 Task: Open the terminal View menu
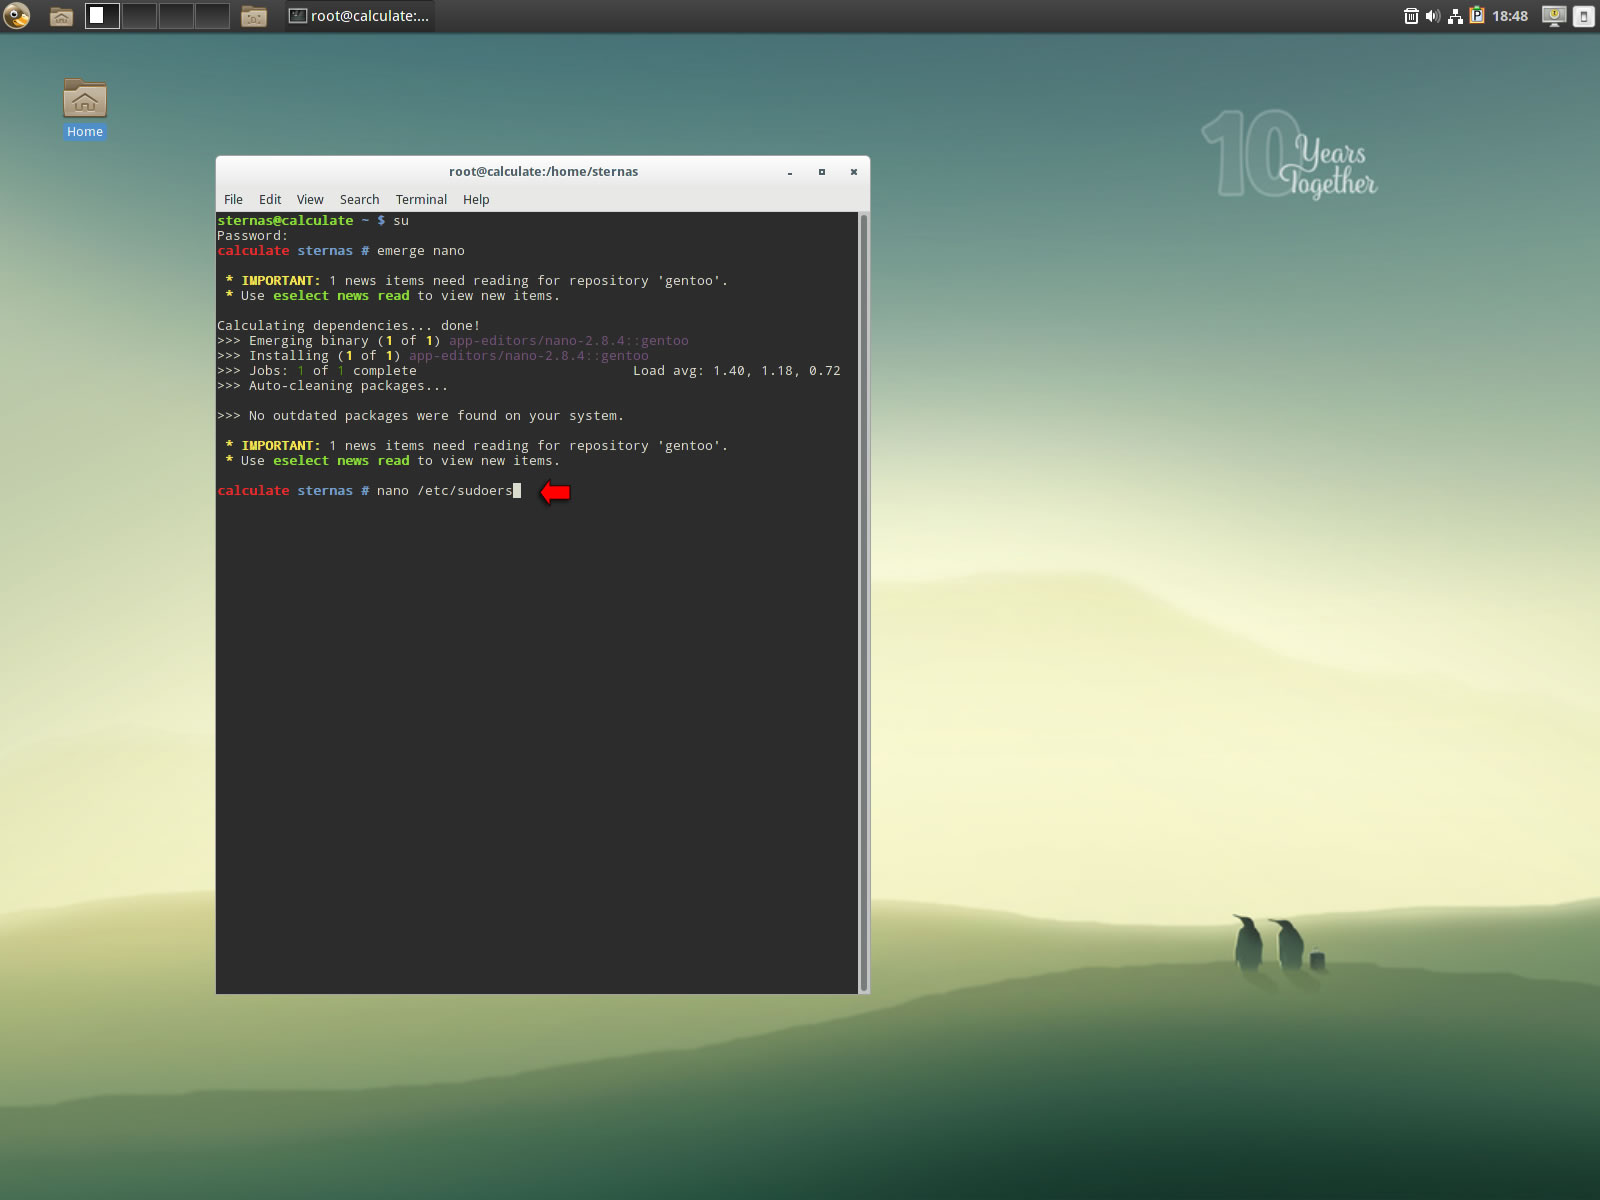pyautogui.click(x=310, y=200)
